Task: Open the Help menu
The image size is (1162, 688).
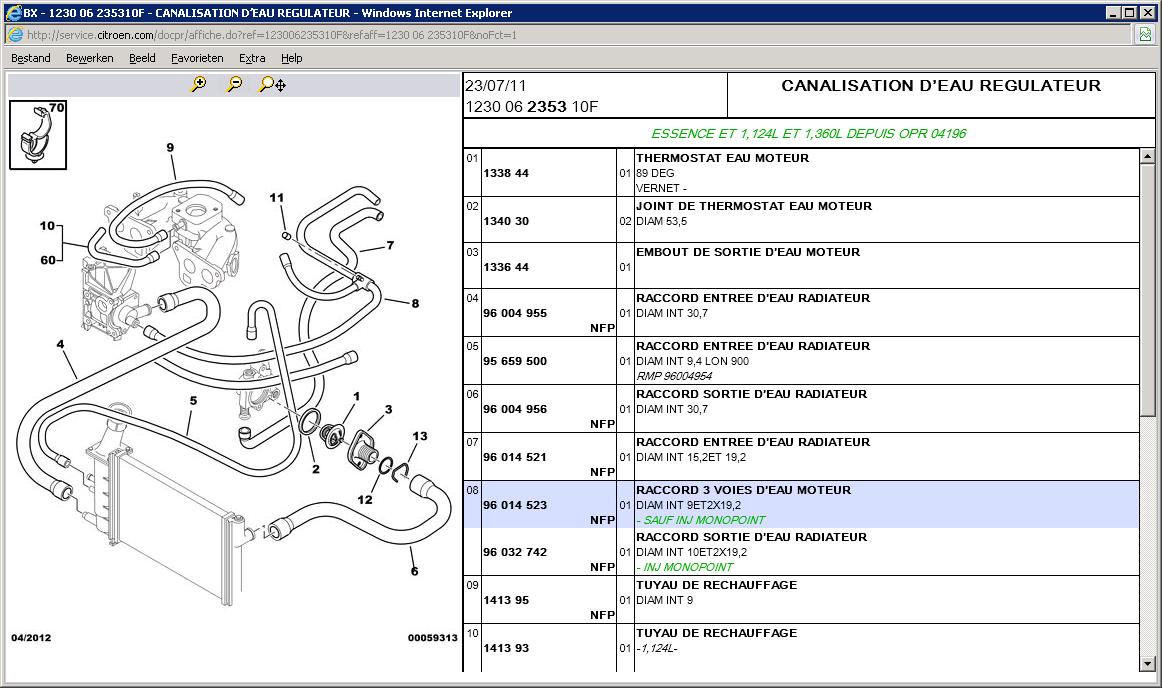Action: tap(291, 58)
